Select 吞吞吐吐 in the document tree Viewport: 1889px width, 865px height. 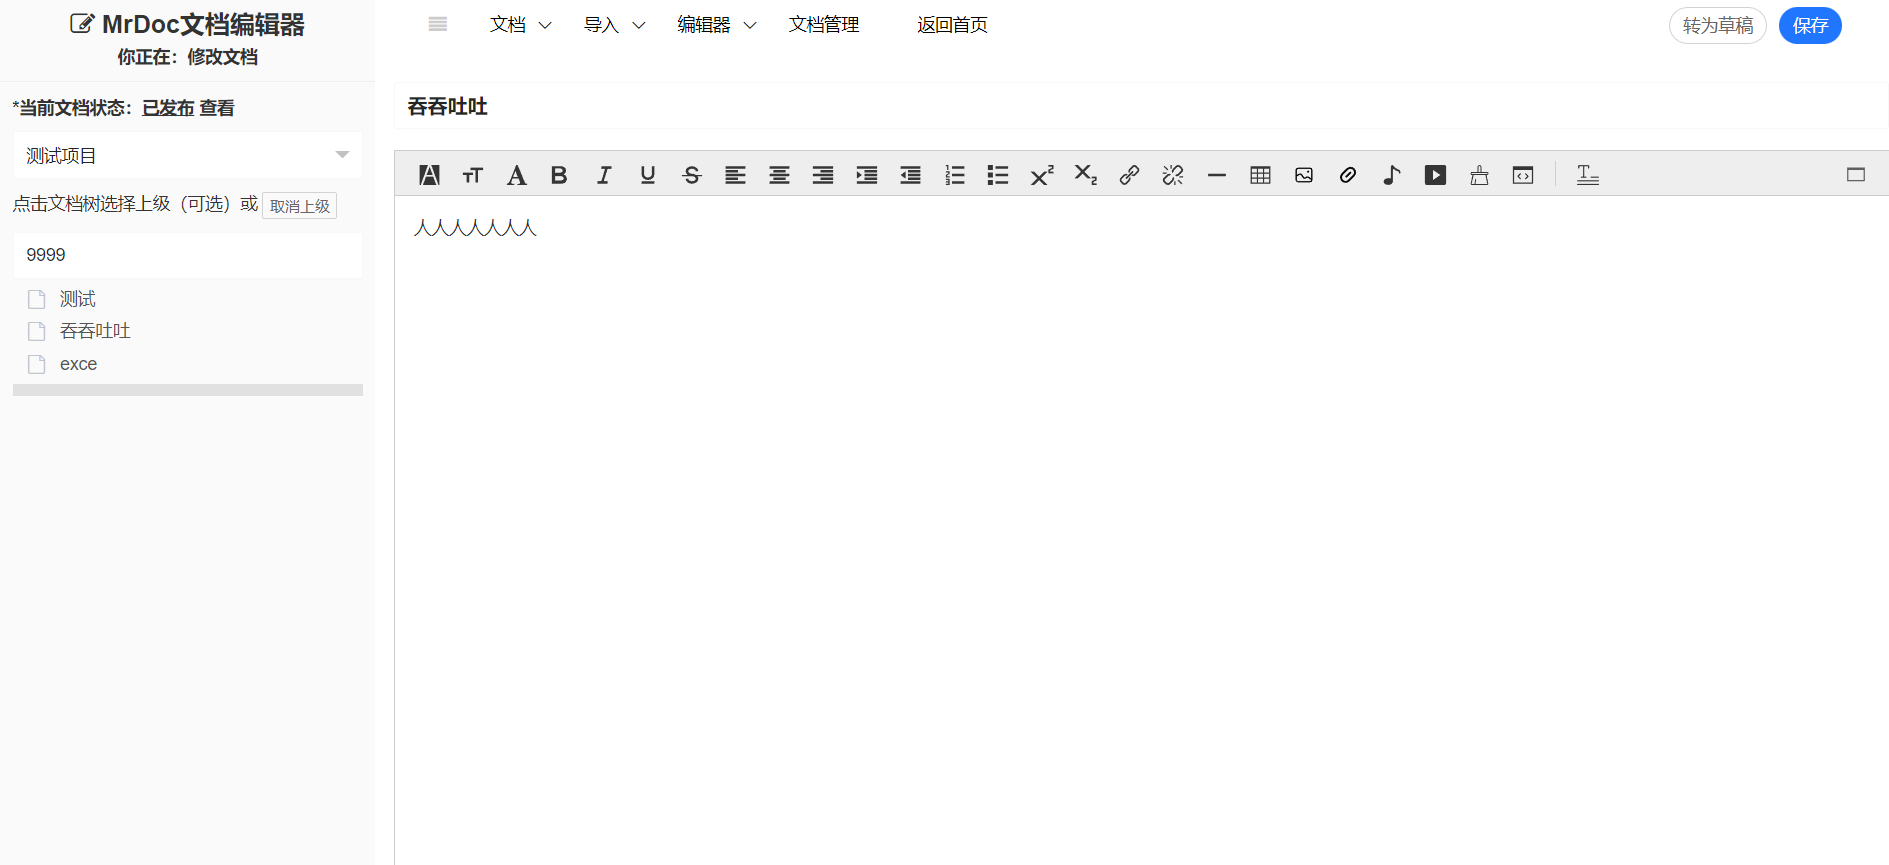pyautogui.click(x=95, y=331)
